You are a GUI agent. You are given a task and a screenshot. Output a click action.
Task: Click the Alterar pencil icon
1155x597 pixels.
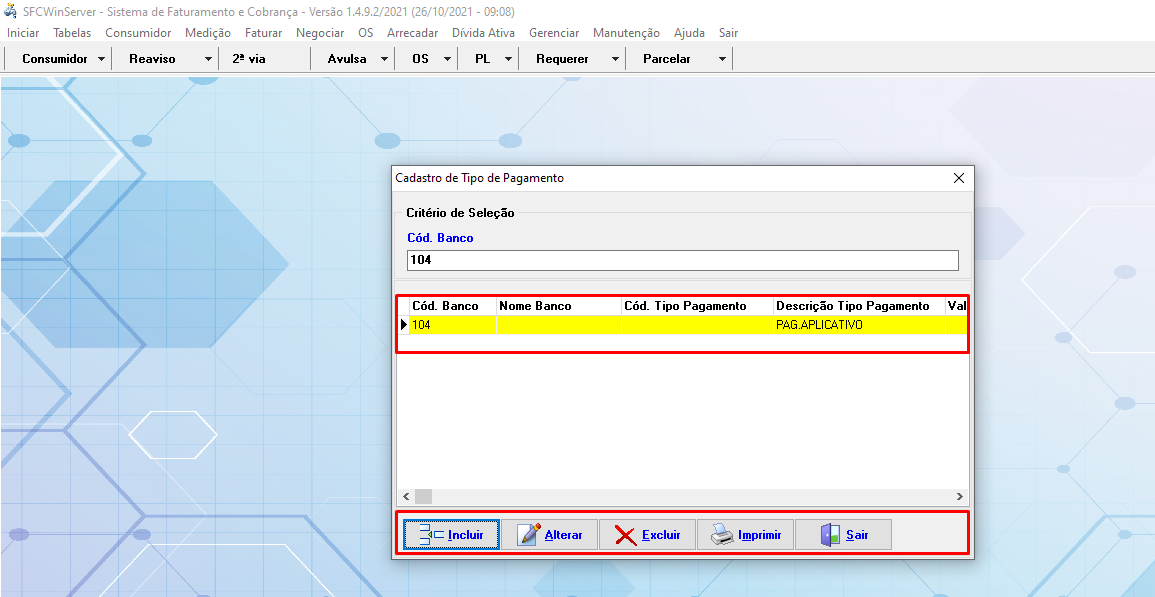coord(529,535)
